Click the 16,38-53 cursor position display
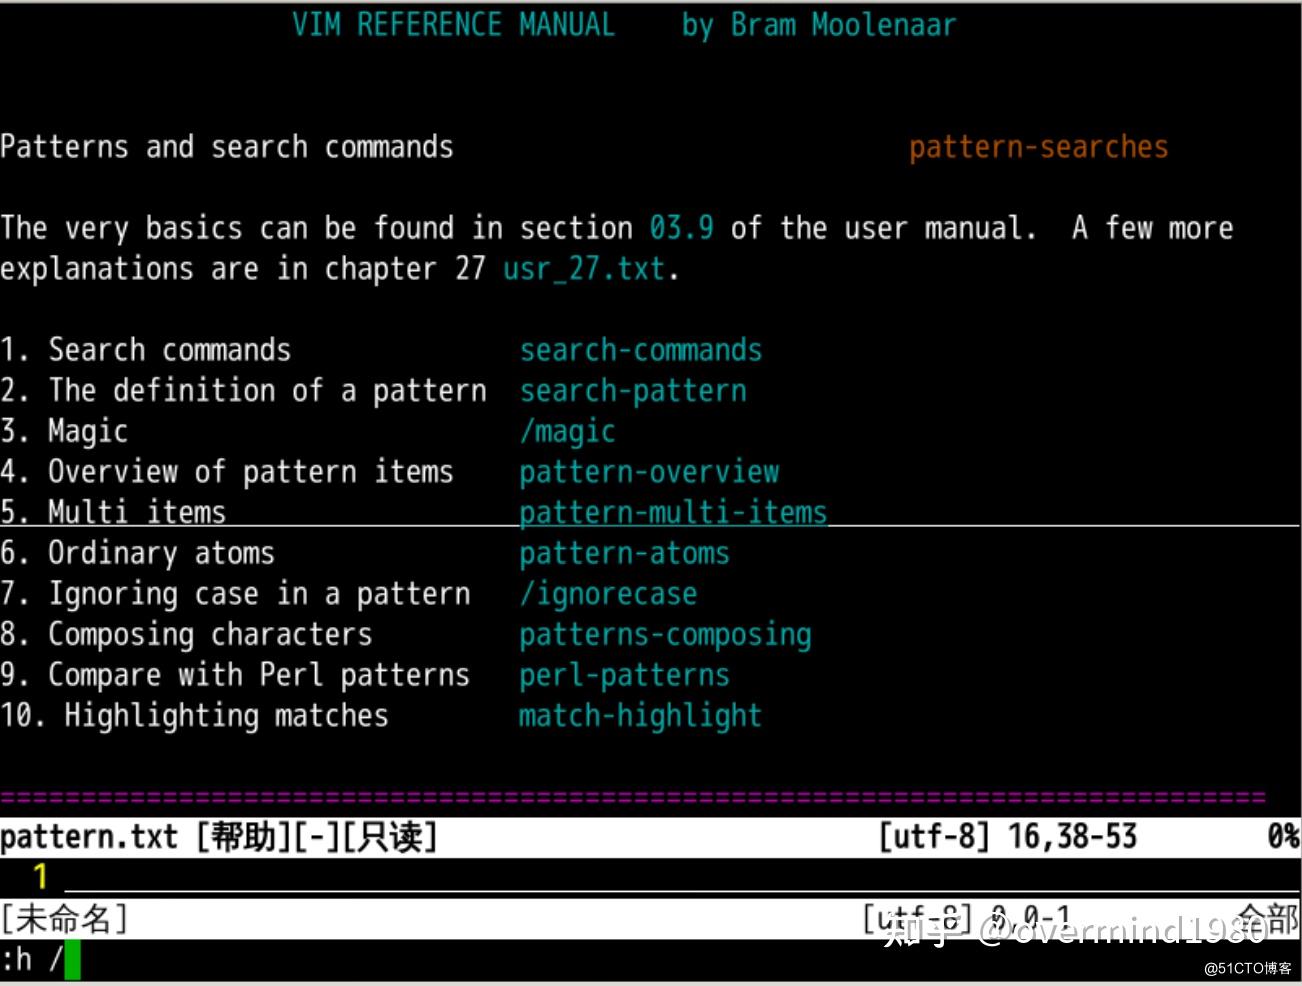This screenshot has width=1302, height=986. (x=1072, y=836)
